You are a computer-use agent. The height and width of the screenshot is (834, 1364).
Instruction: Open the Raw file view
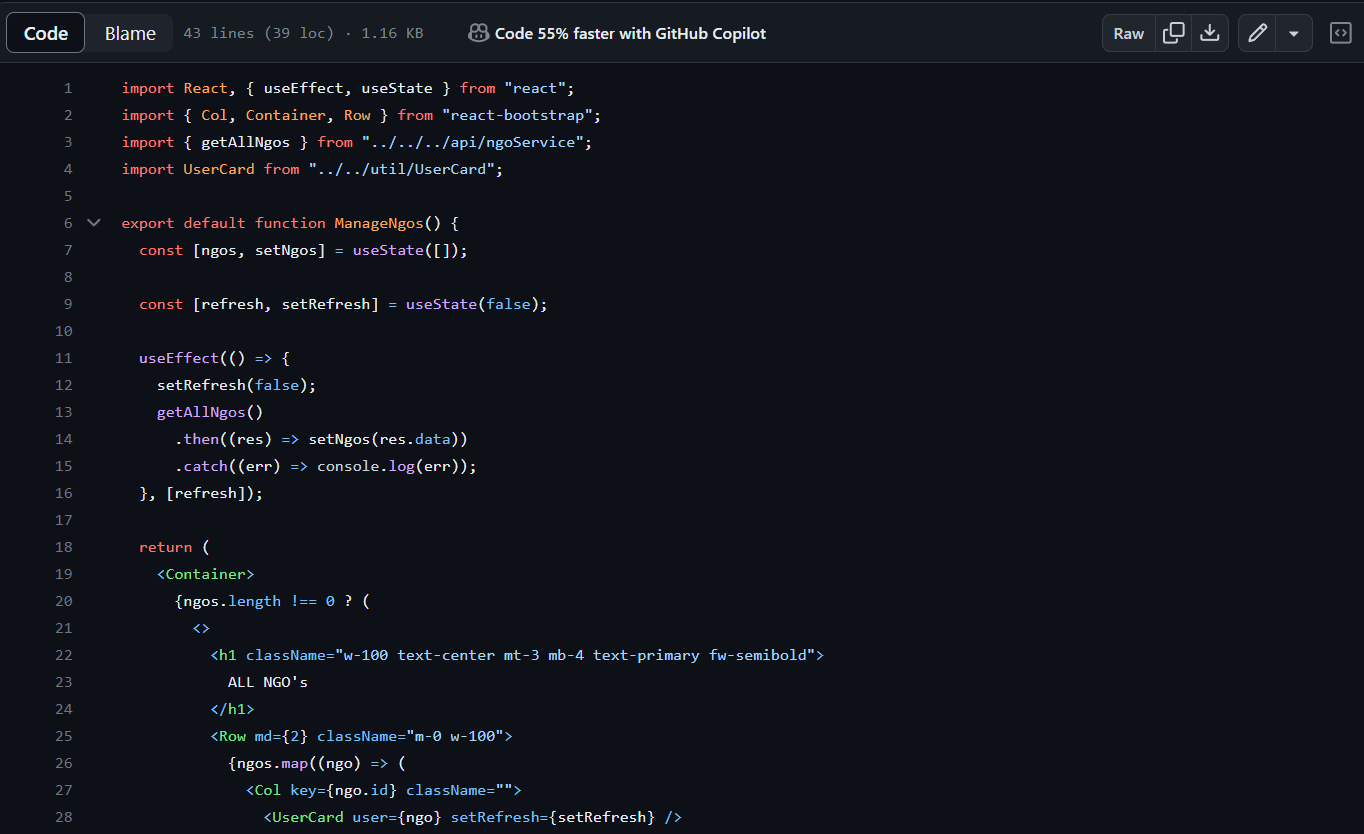tap(1129, 33)
